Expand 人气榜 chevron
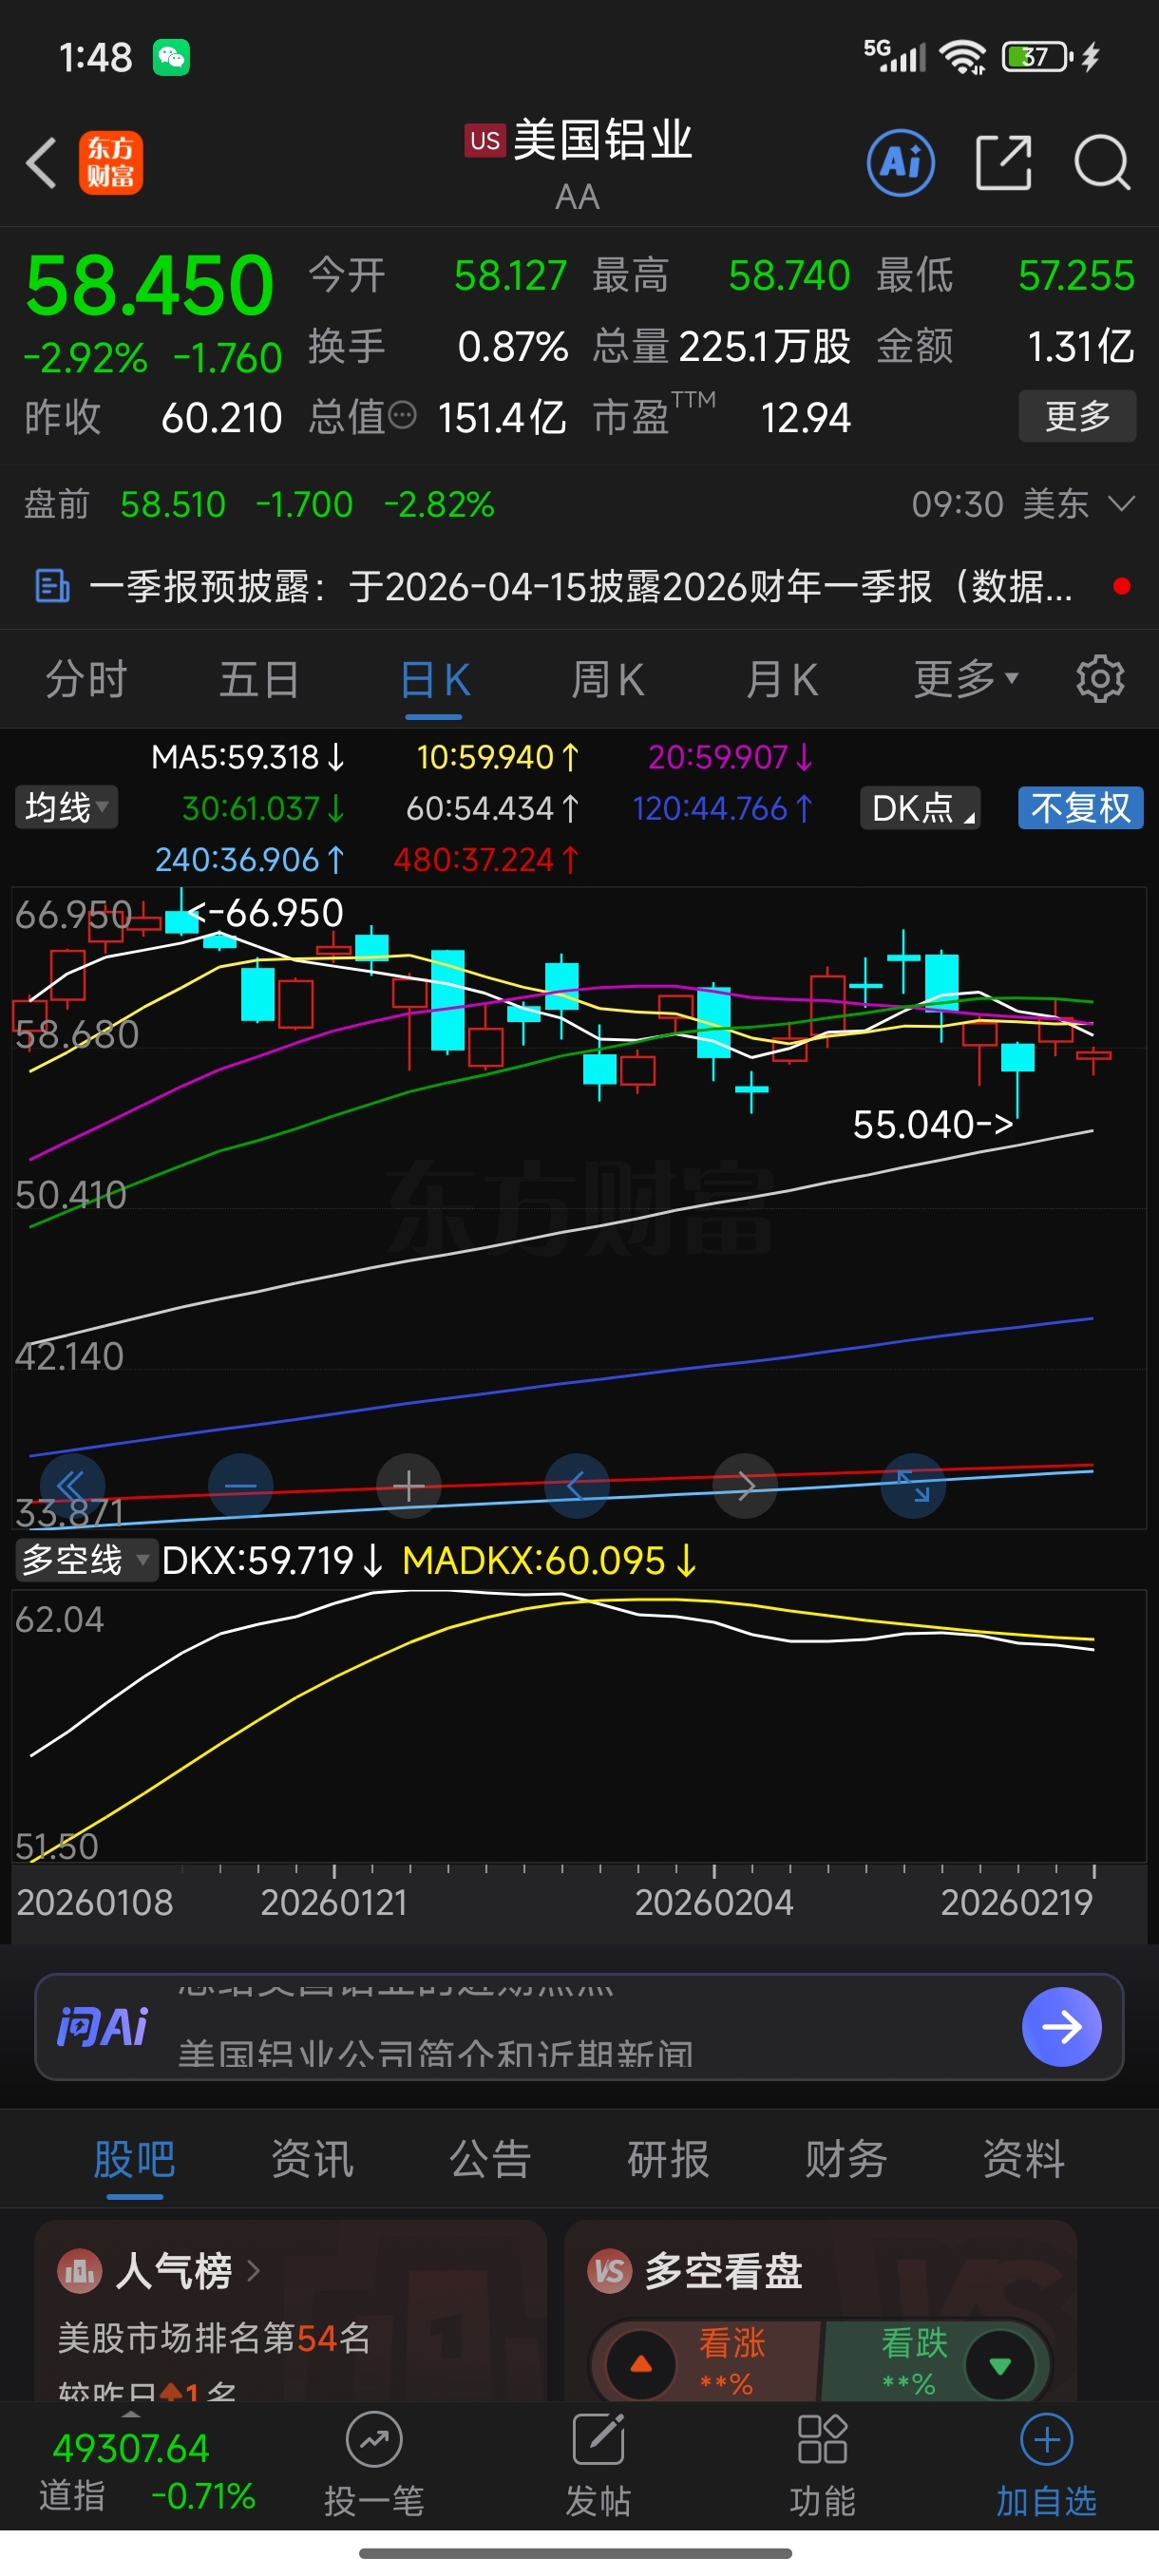The height and width of the screenshot is (2576, 1159). tap(254, 2271)
